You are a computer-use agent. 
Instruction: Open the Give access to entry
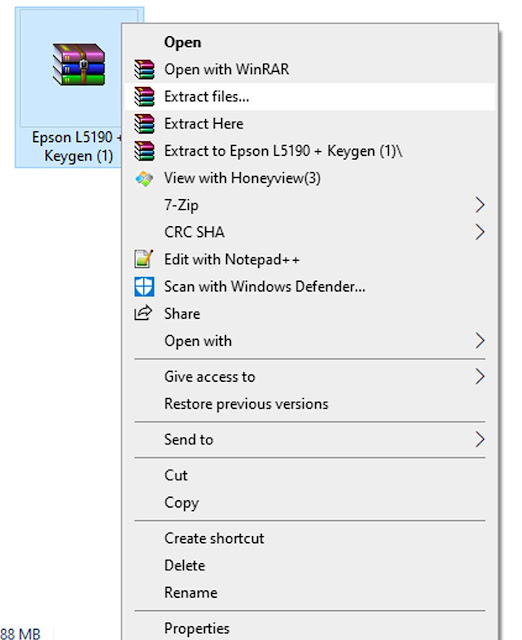[310, 376]
